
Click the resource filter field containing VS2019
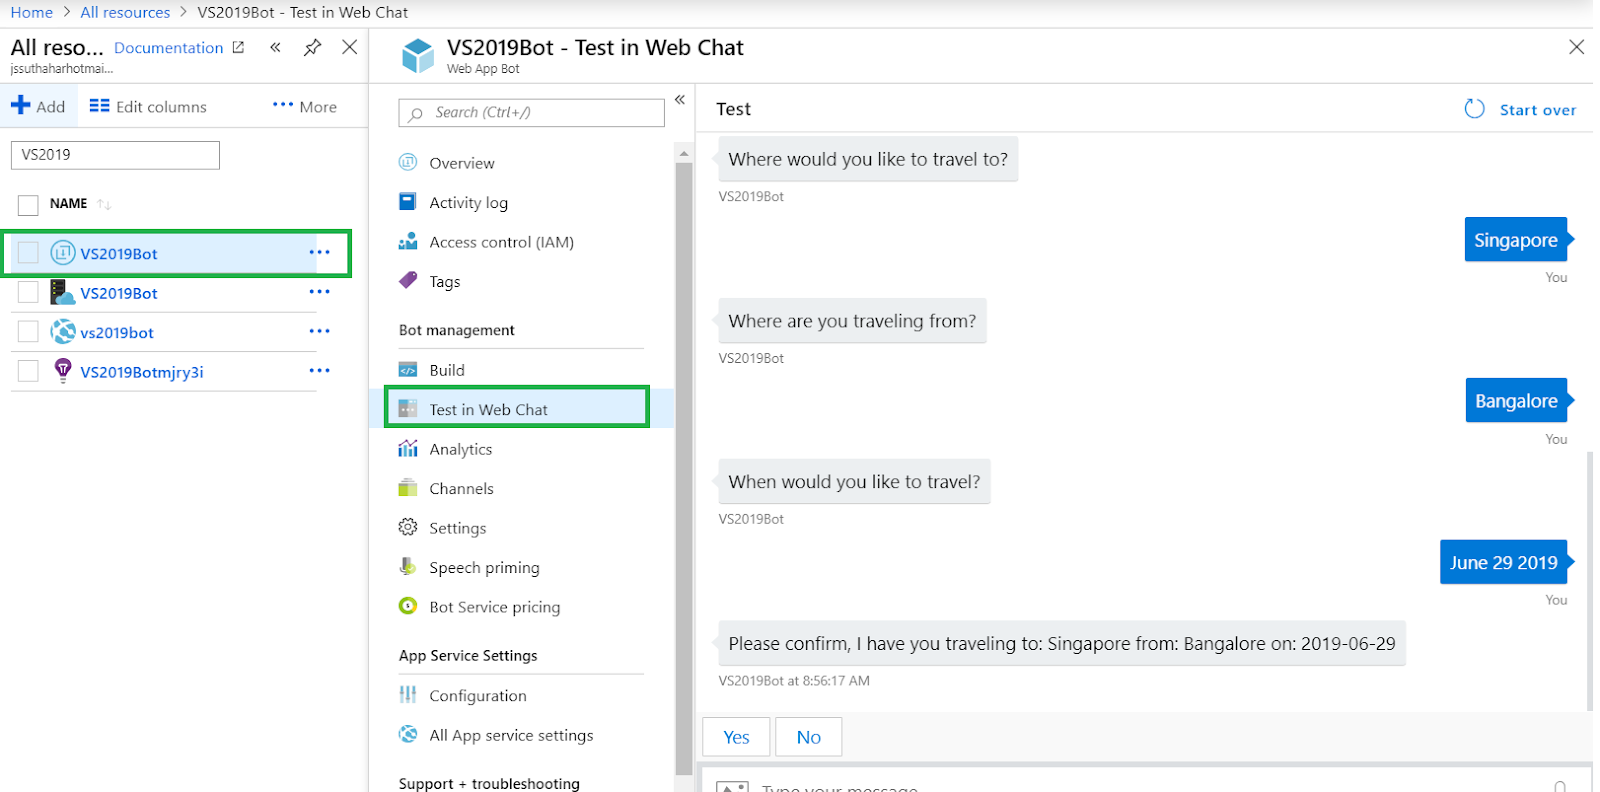(115, 155)
